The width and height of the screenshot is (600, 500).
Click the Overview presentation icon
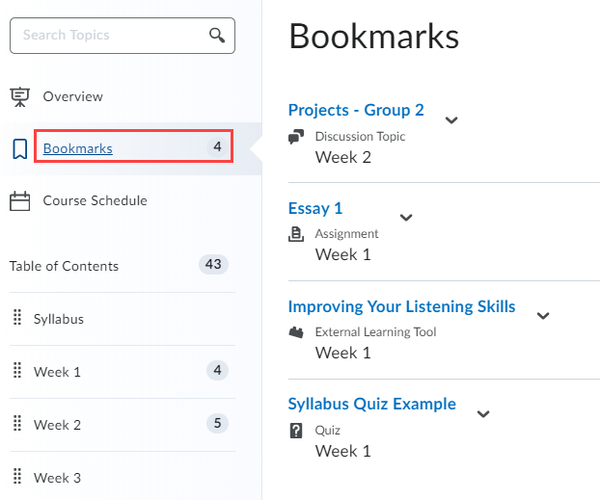pyautogui.click(x=20, y=97)
